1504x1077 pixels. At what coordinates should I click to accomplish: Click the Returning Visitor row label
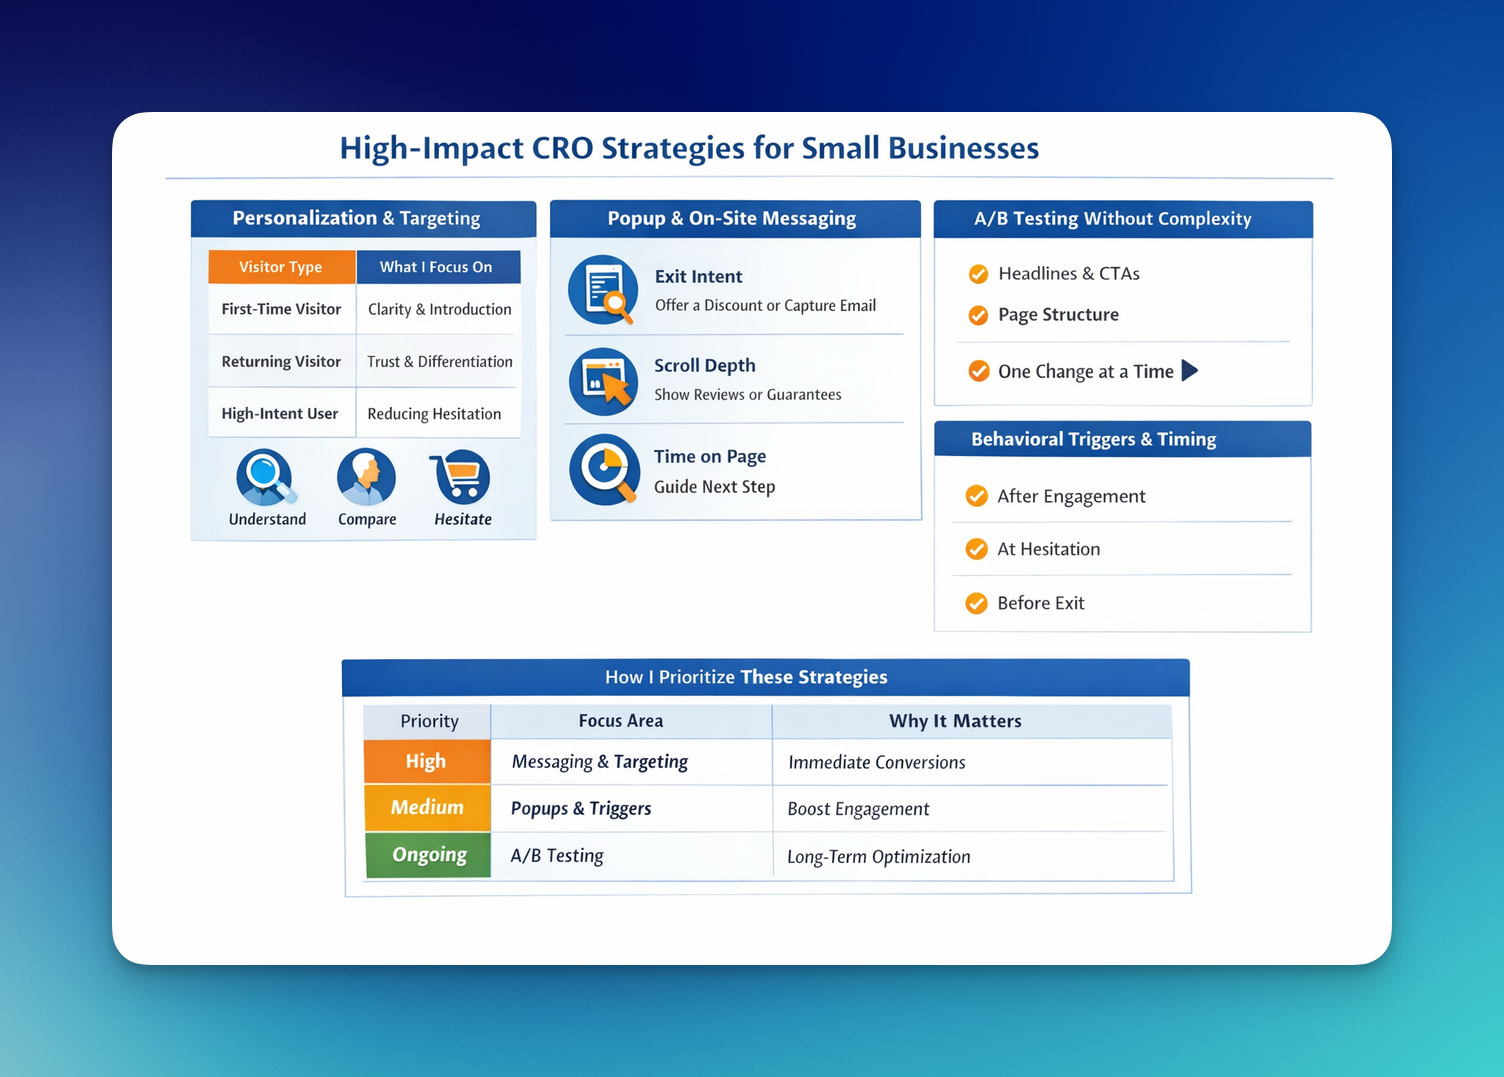[281, 361]
